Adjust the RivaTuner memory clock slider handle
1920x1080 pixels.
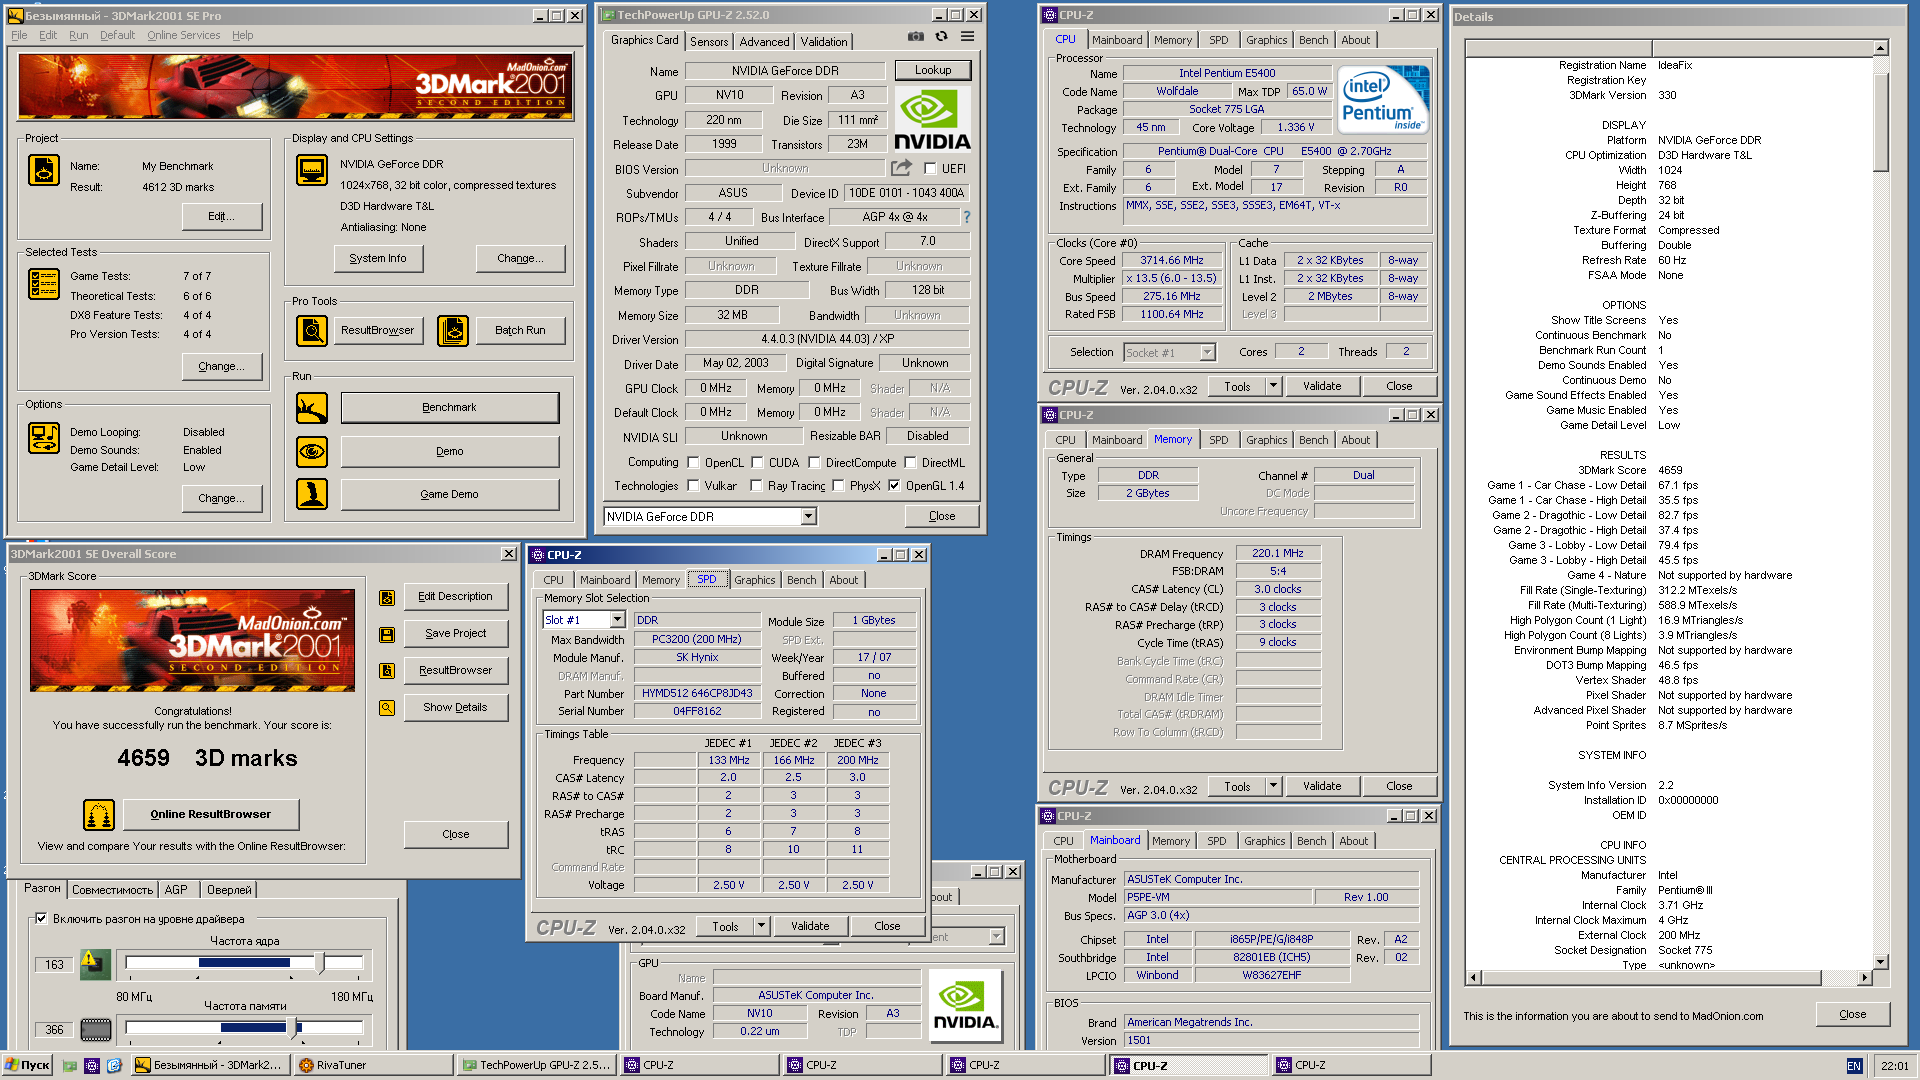pos(292,1027)
